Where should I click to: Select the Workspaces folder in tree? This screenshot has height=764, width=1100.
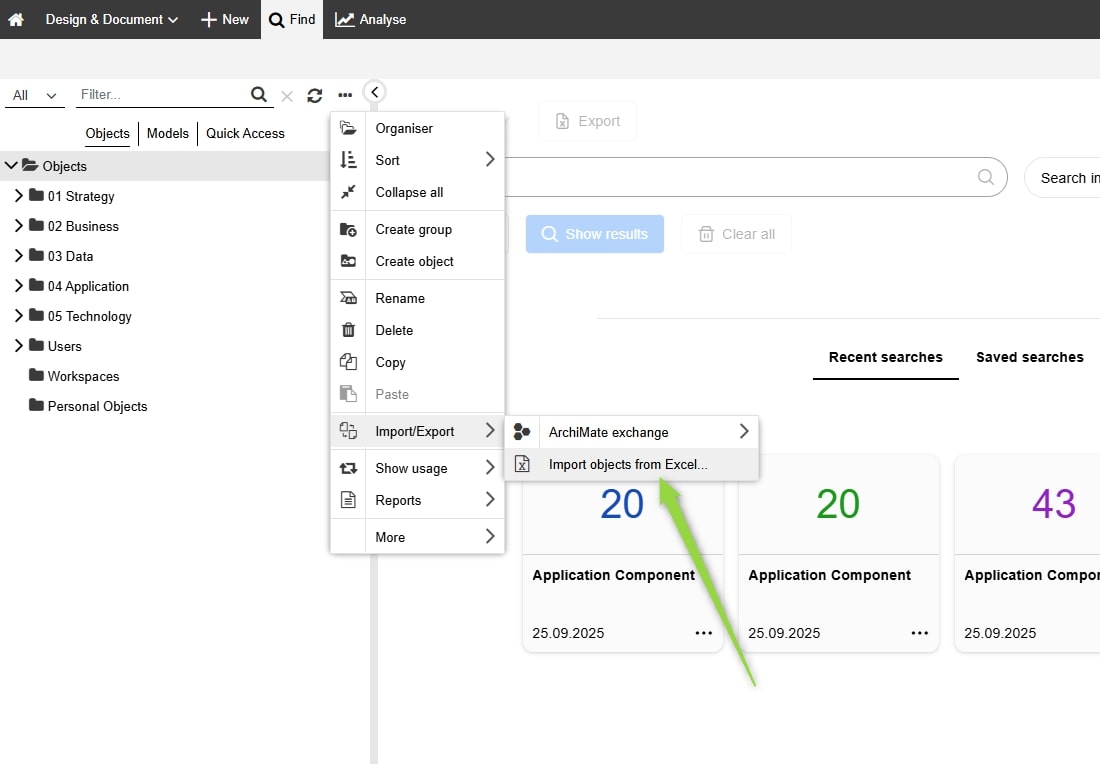point(83,376)
